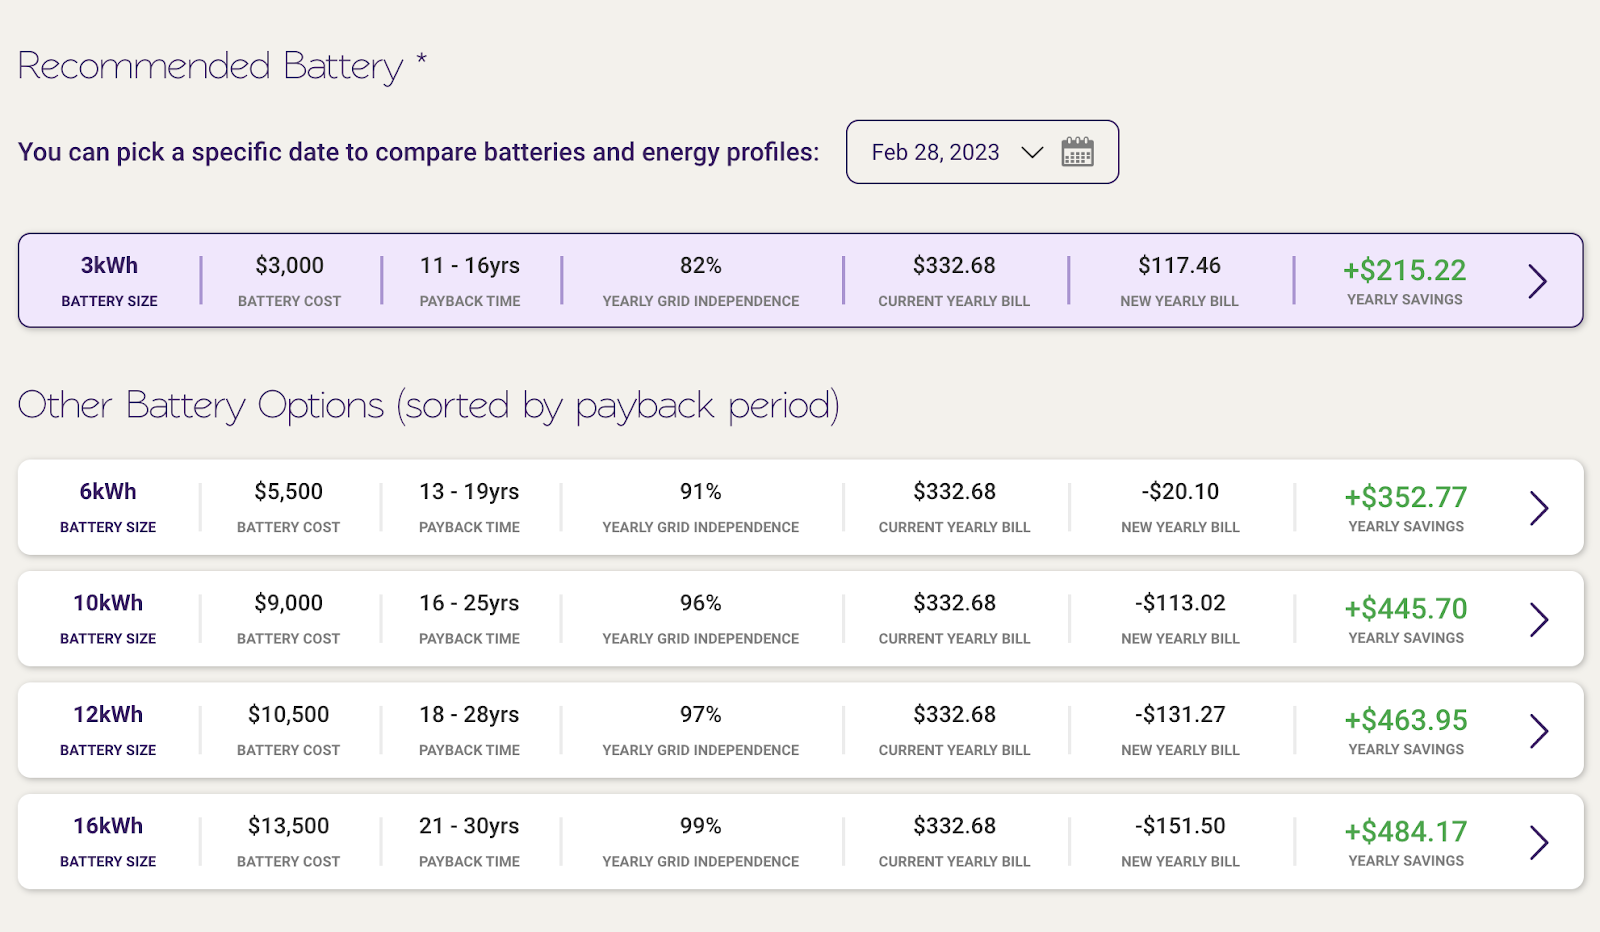Open the Feb 28, 2023 date picker
The image size is (1600, 932).
tap(935, 152)
